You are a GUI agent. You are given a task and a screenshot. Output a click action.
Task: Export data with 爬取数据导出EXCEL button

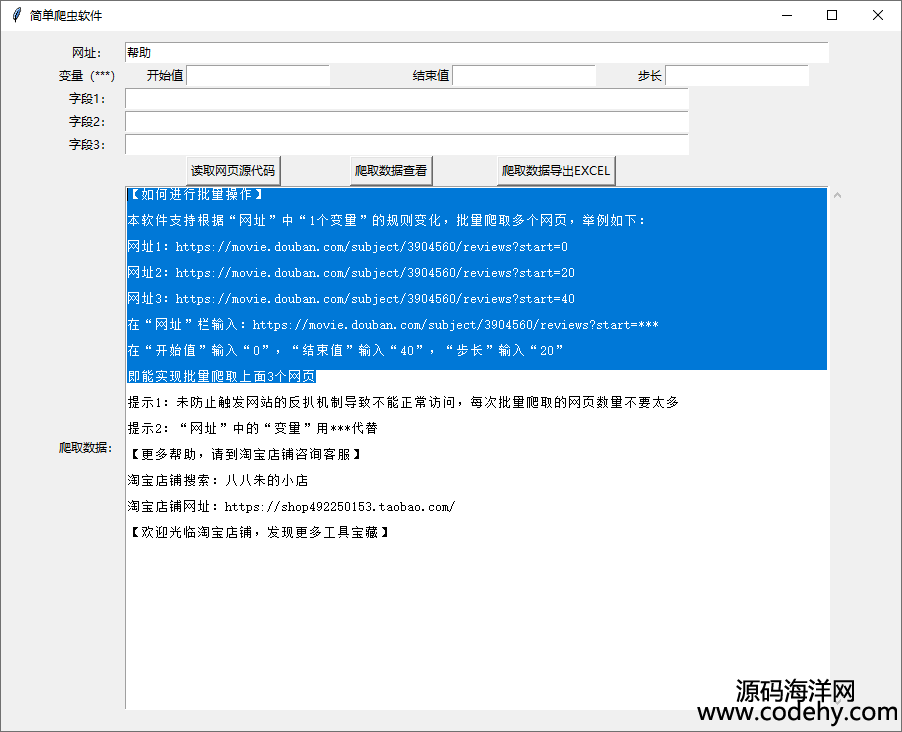pyautogui.click(x=556, y=171)
